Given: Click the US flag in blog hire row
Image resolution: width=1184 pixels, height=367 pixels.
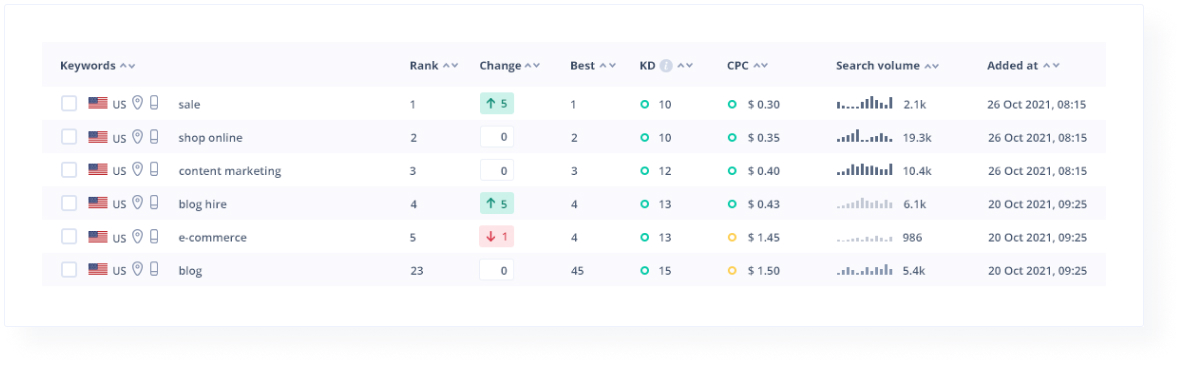Looking at the screenshot, I should [x=97, y=203].
